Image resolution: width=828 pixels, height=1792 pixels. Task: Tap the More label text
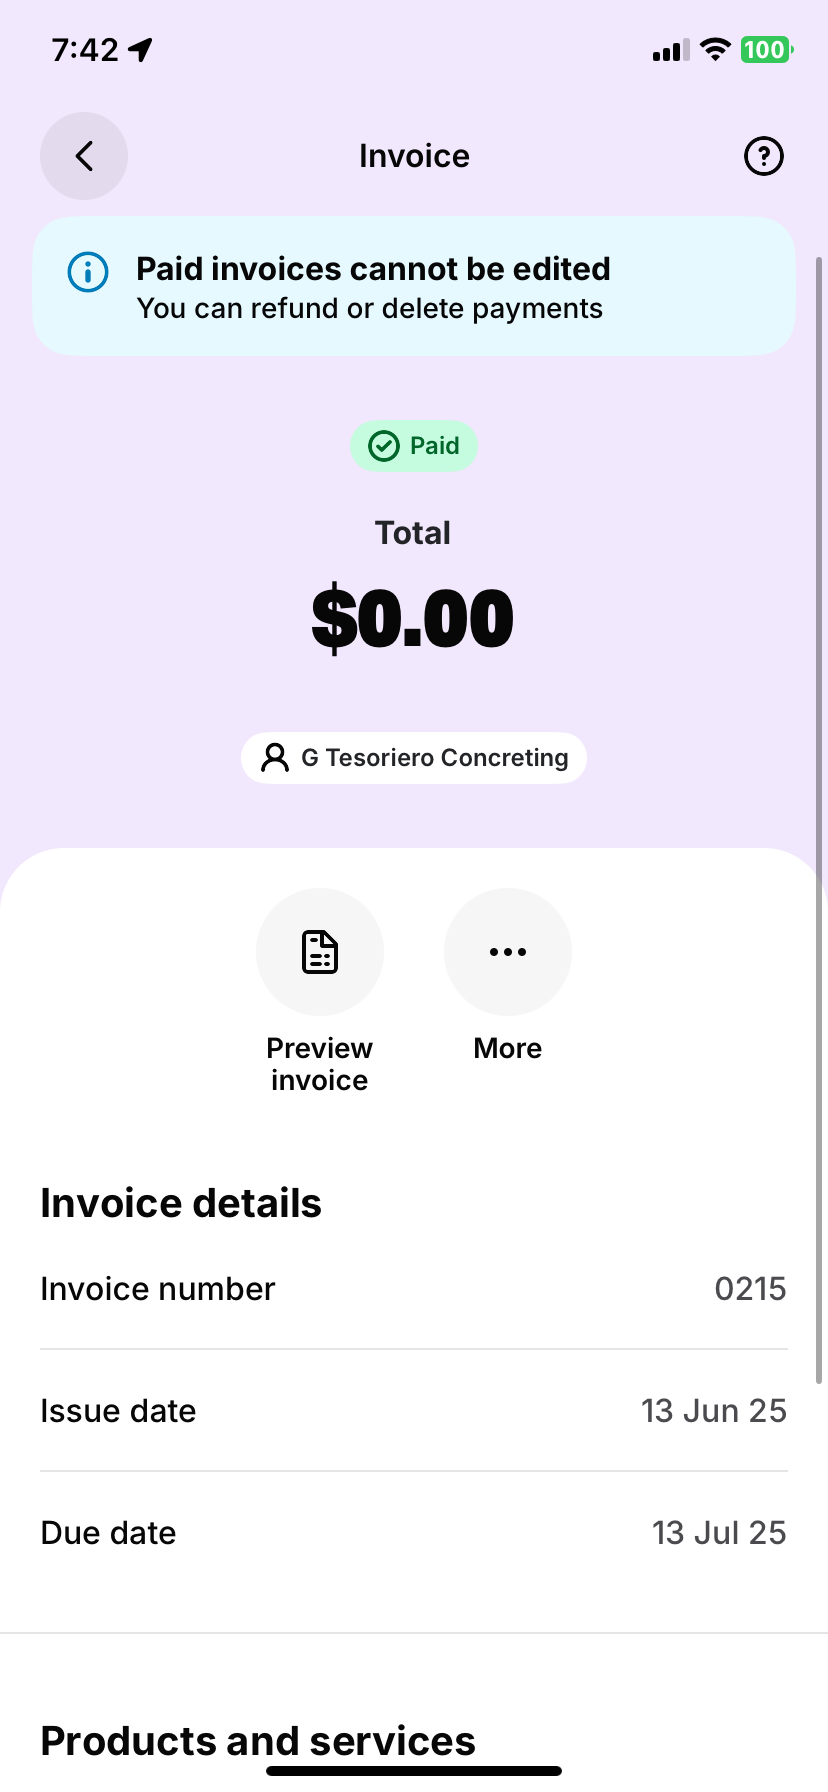pyautogui.click(x=508, y=1048)
